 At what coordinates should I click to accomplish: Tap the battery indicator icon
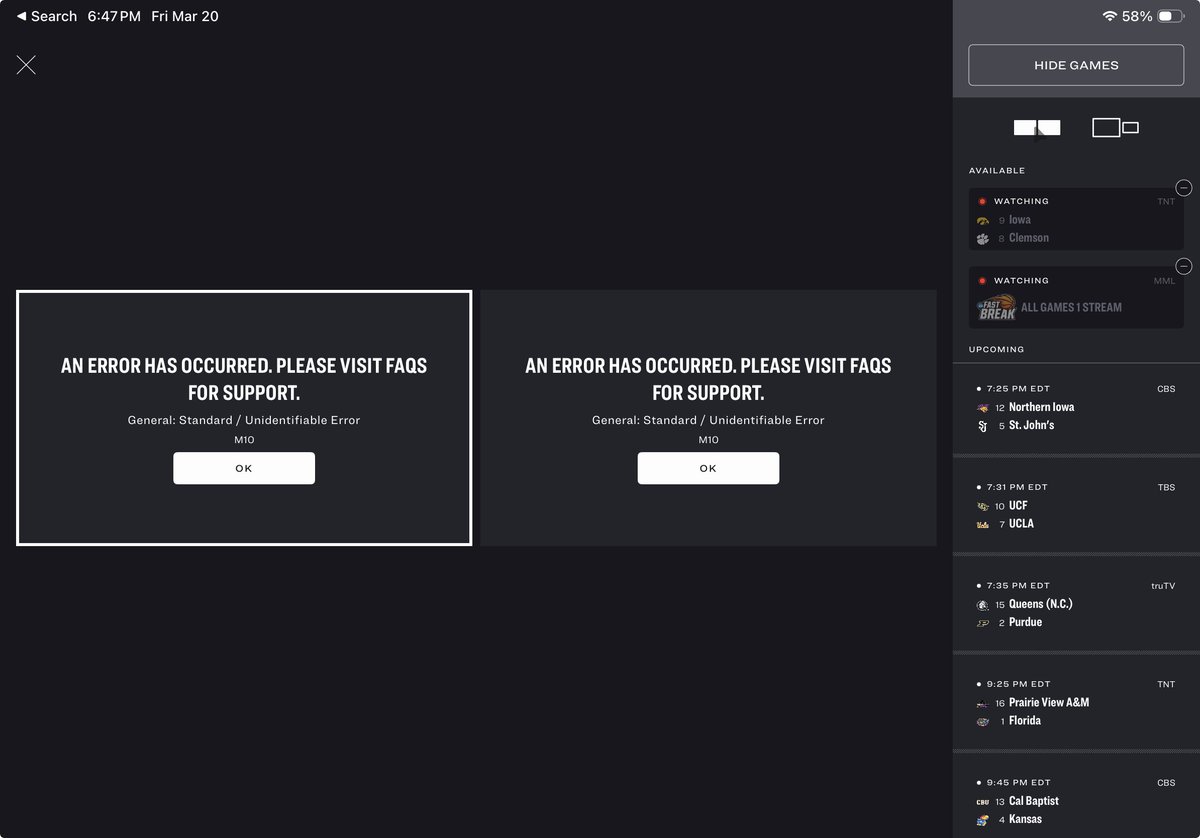[1171, 16]
